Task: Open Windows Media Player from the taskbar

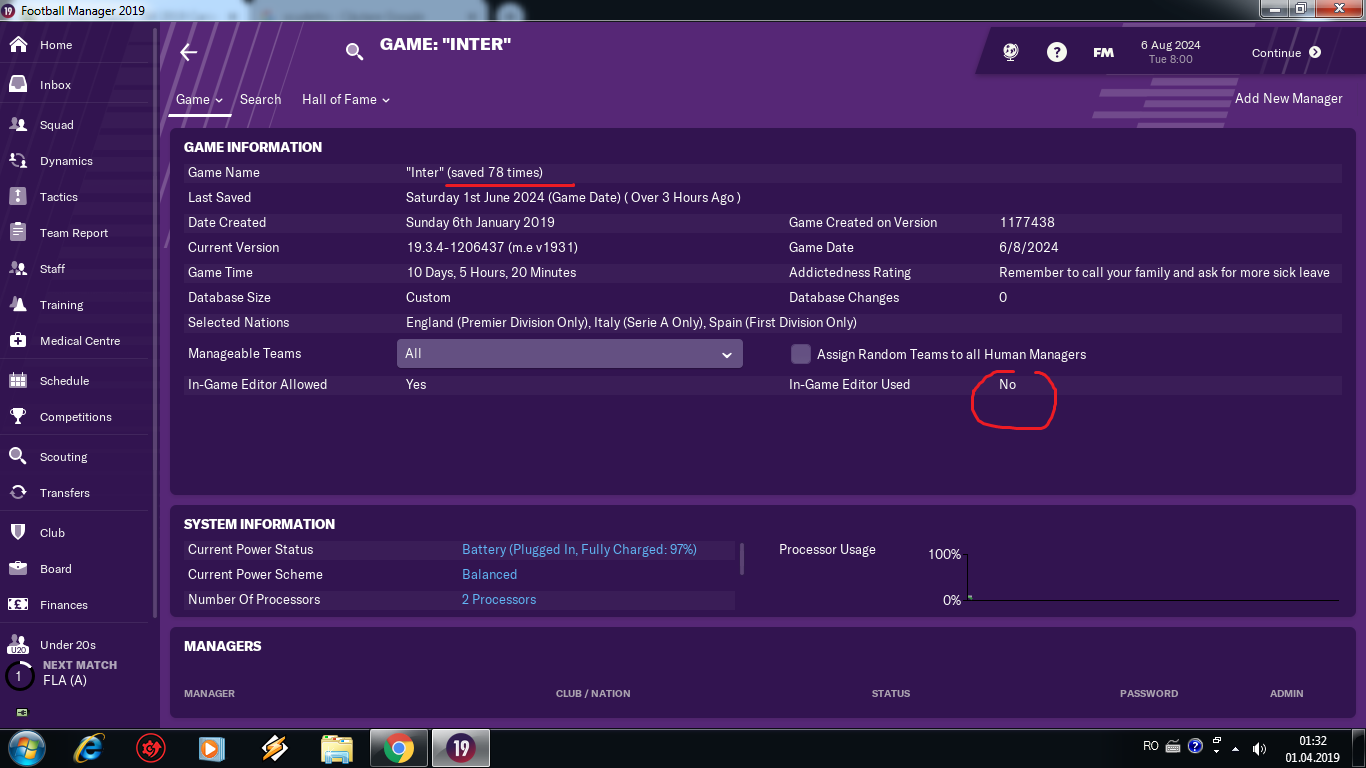Action: (x=212, y=748)
